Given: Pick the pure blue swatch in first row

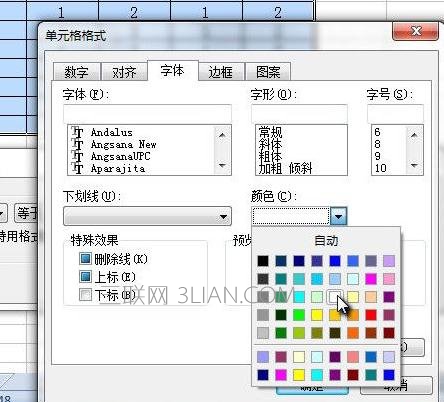Looking at the screenshot, I should [335, 261].
